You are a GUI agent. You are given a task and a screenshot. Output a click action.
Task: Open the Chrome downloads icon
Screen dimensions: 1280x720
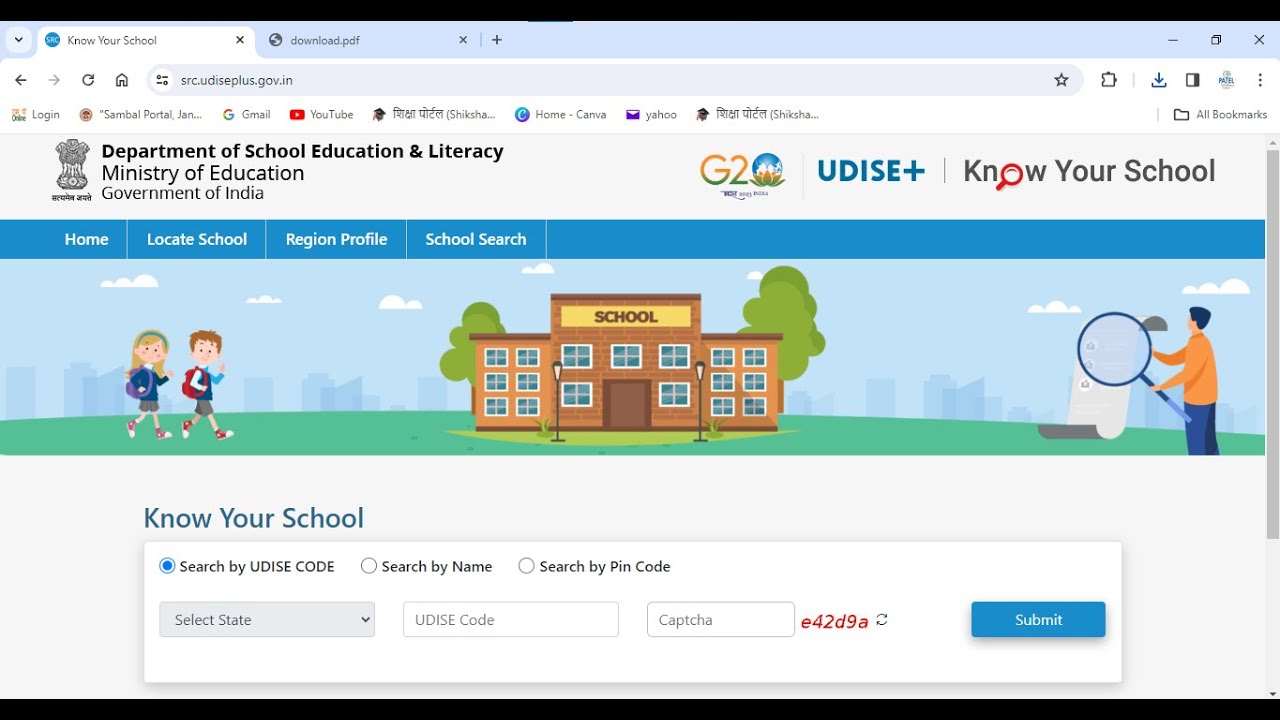tap(1159, 80)
